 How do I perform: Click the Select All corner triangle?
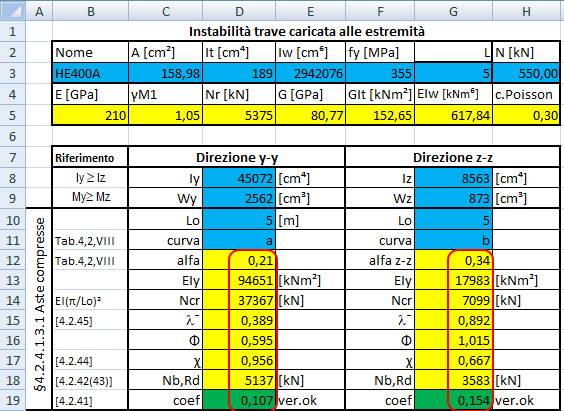click(13, 11)
